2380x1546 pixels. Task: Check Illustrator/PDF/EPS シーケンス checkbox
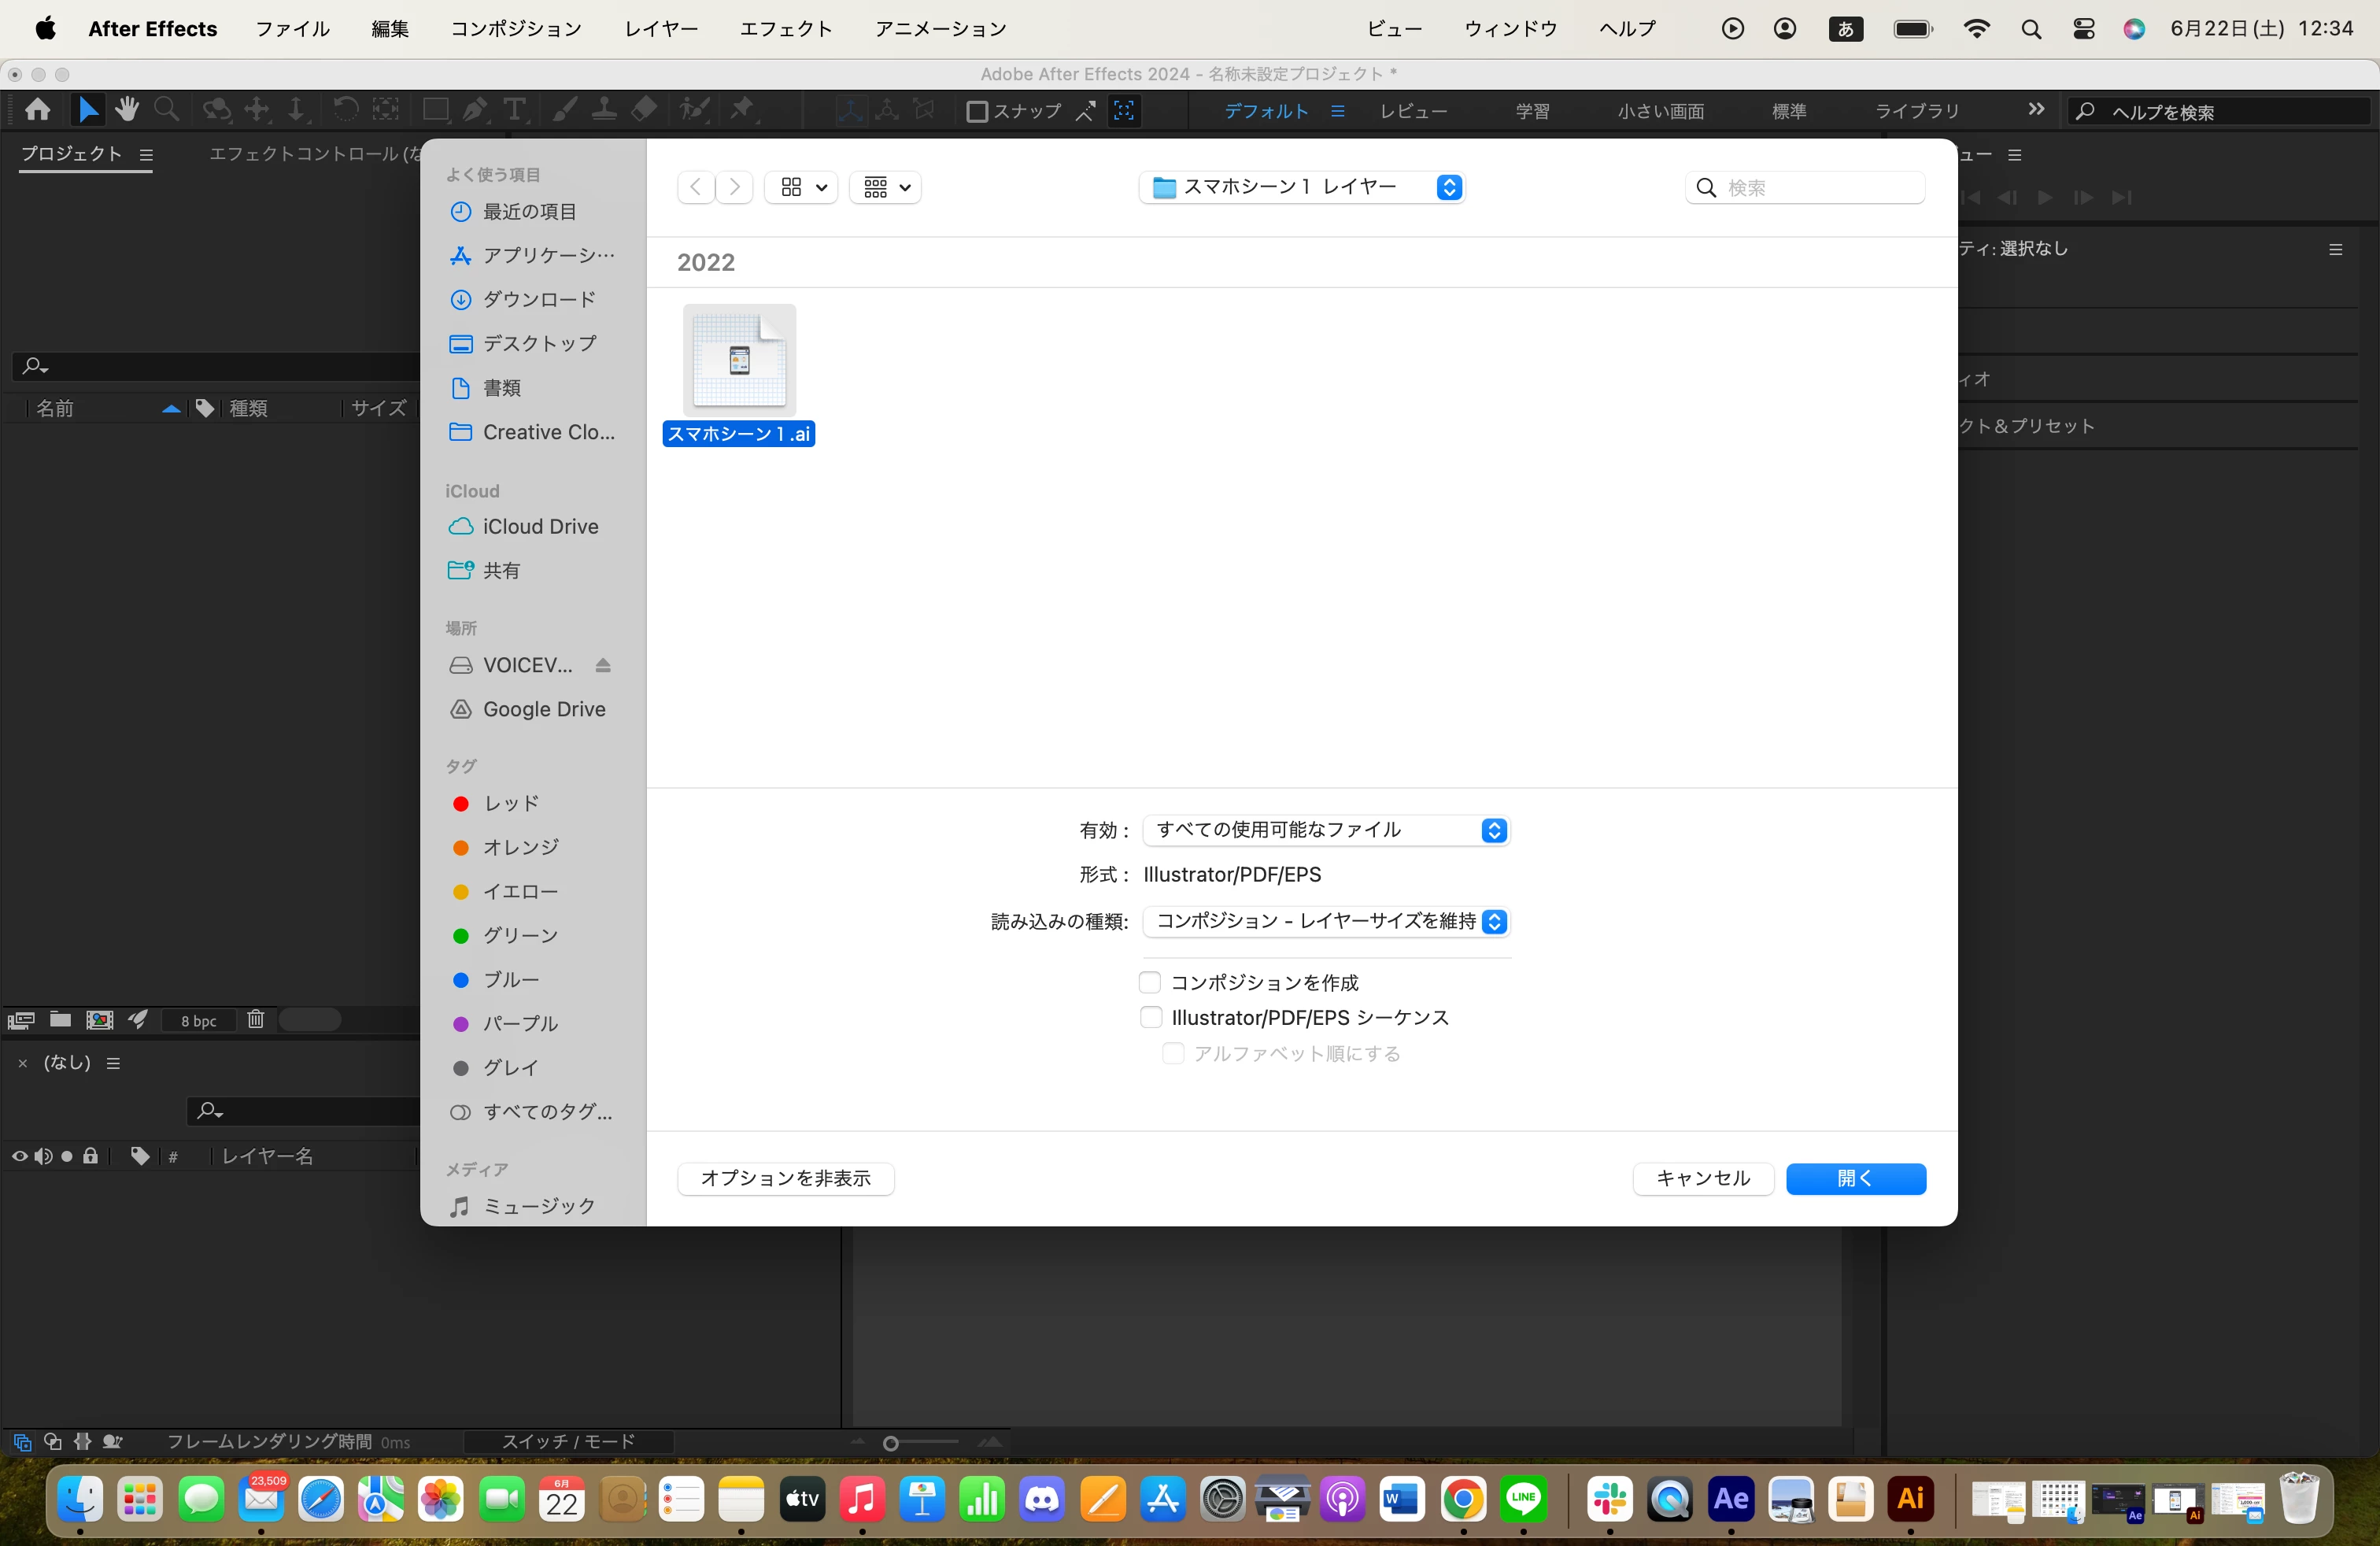[1150, 1017]
